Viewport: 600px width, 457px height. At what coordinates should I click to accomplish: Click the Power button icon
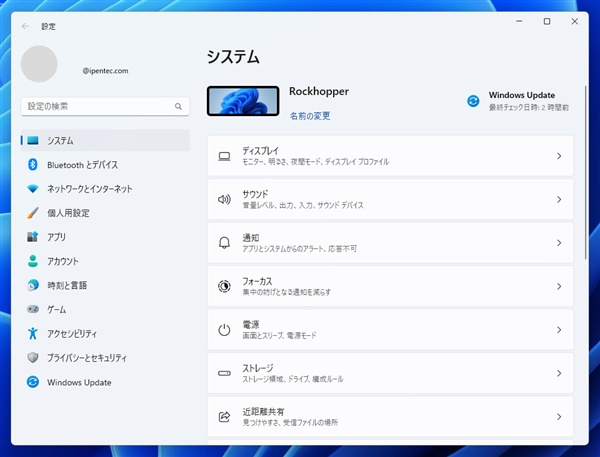click(224, 330)
